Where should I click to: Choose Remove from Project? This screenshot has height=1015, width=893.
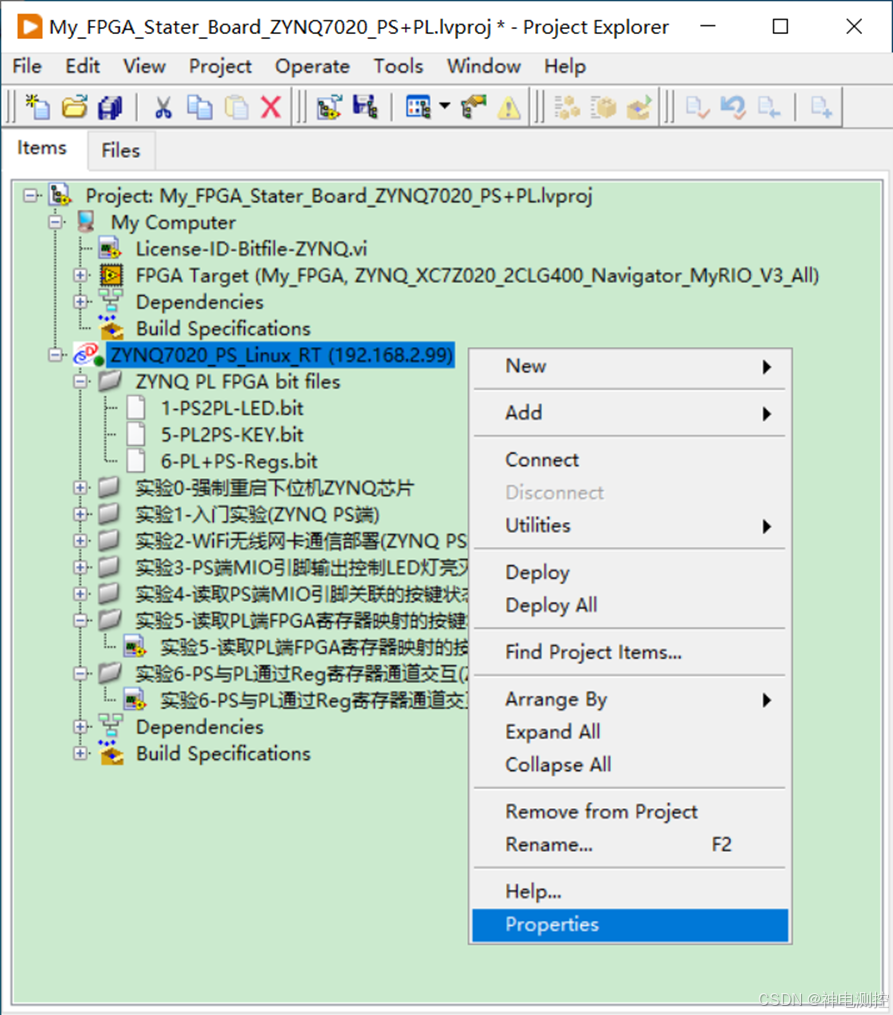630,812
